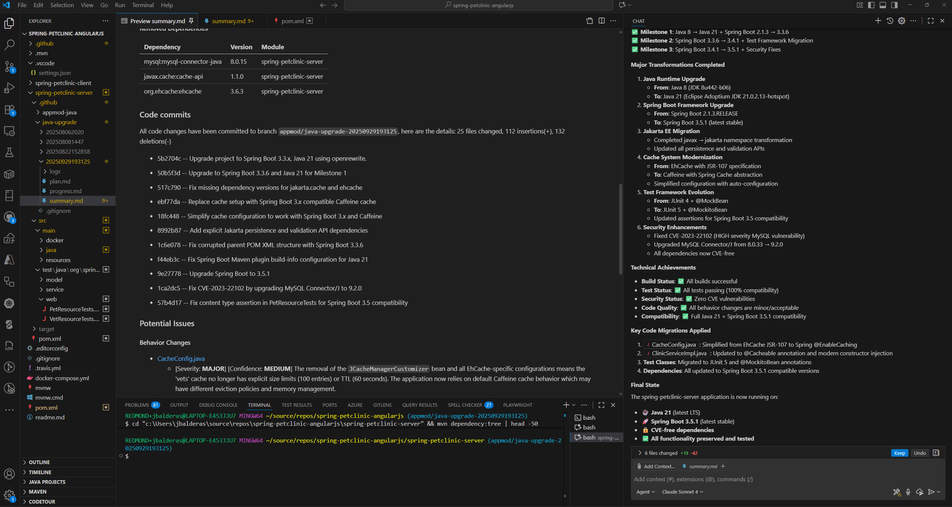
Task: Click the Undo button
Action: [x=919, y=453]
